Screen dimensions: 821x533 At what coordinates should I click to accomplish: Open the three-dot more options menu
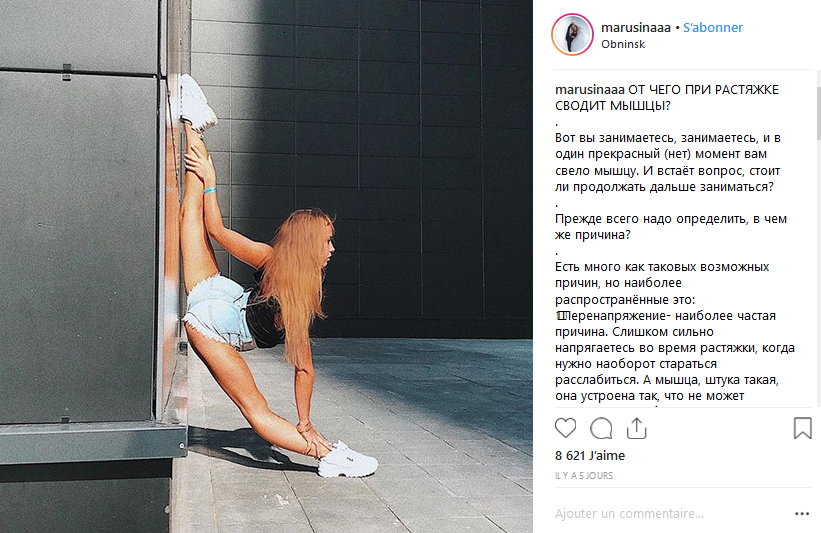coord(802,514)
